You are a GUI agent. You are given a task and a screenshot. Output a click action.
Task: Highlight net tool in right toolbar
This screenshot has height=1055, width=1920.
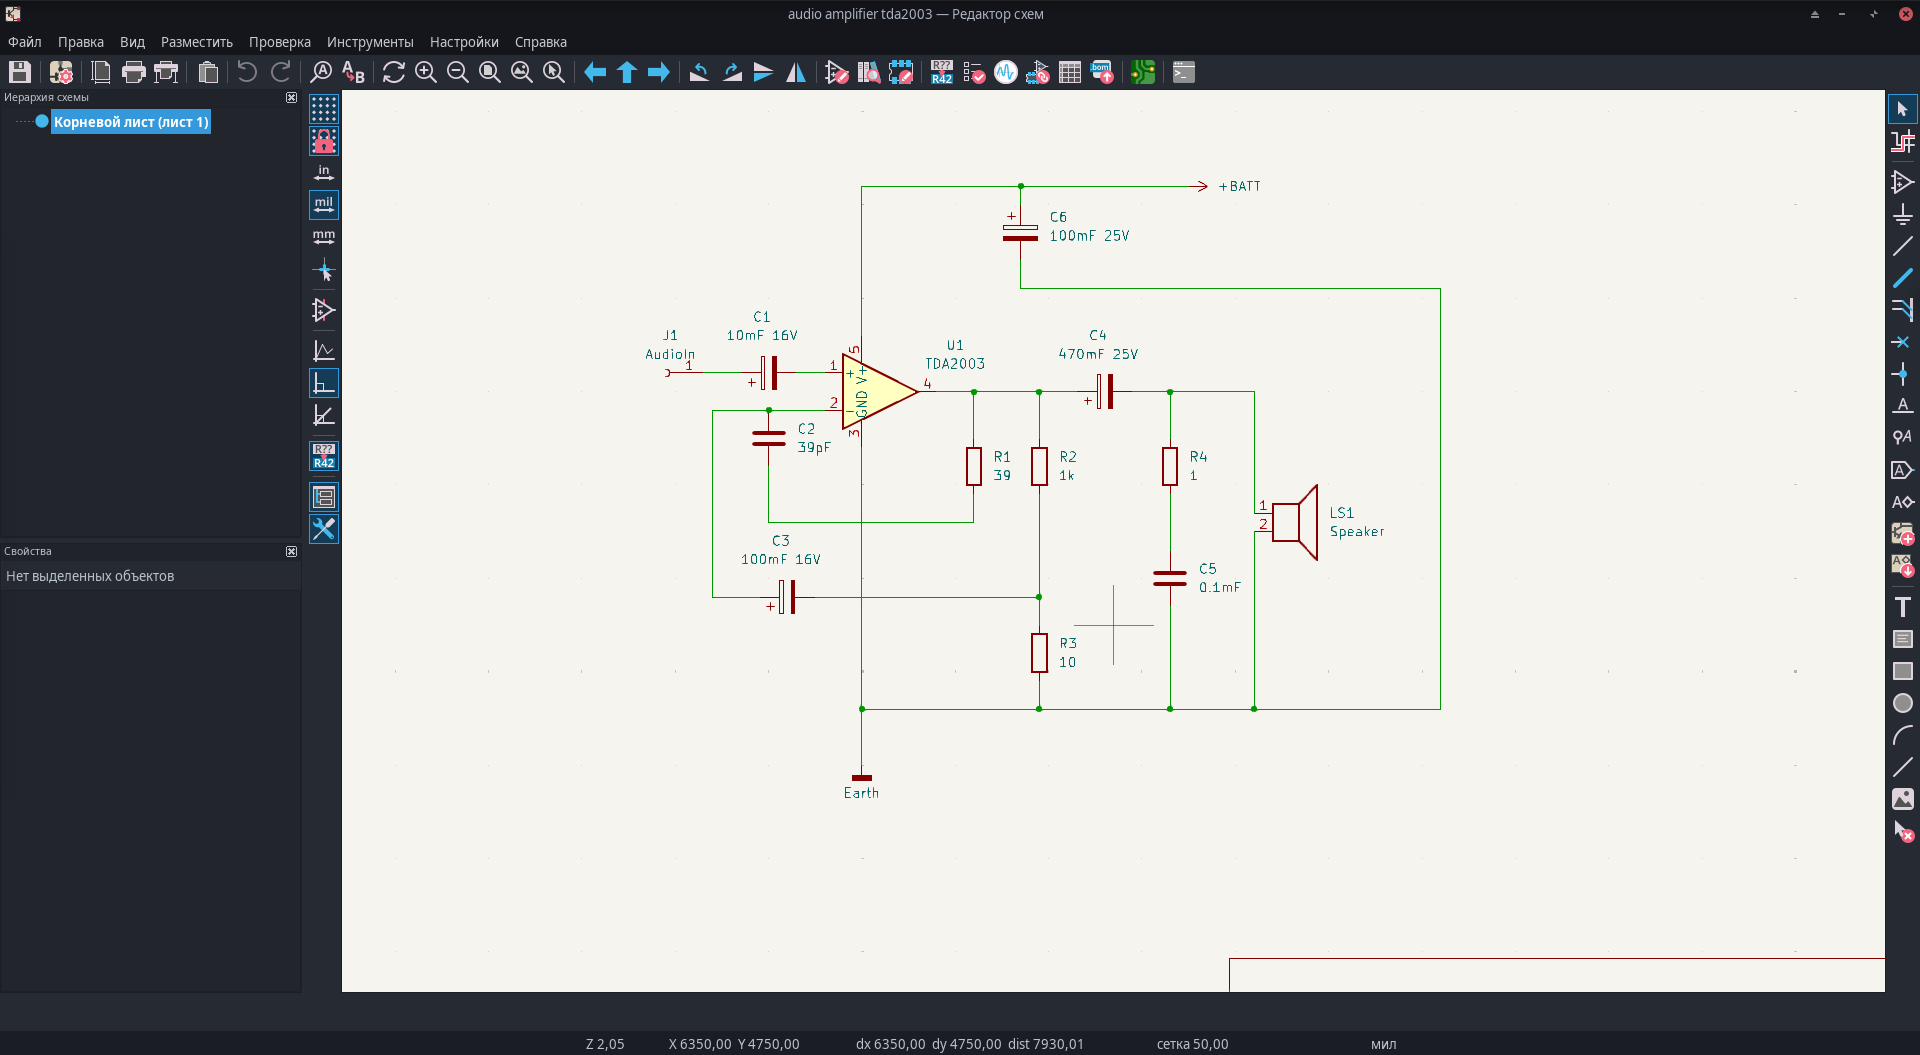[1903, 141]
